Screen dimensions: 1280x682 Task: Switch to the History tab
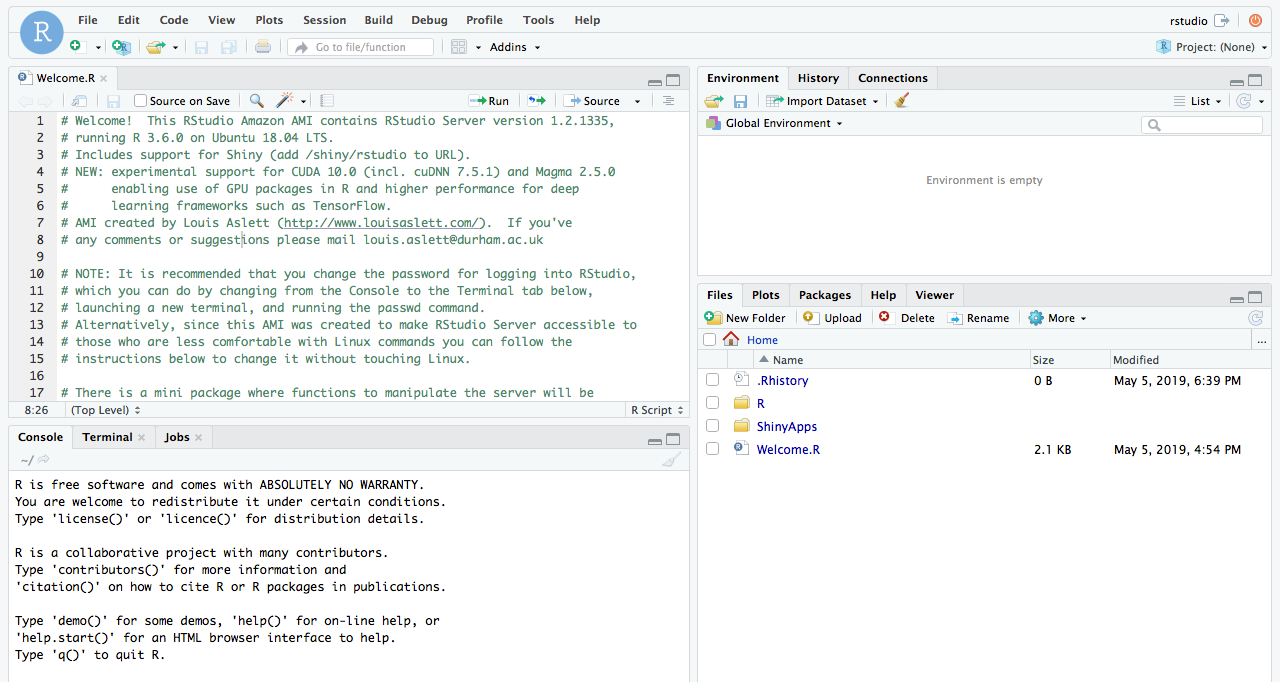[x=818, y=78]
